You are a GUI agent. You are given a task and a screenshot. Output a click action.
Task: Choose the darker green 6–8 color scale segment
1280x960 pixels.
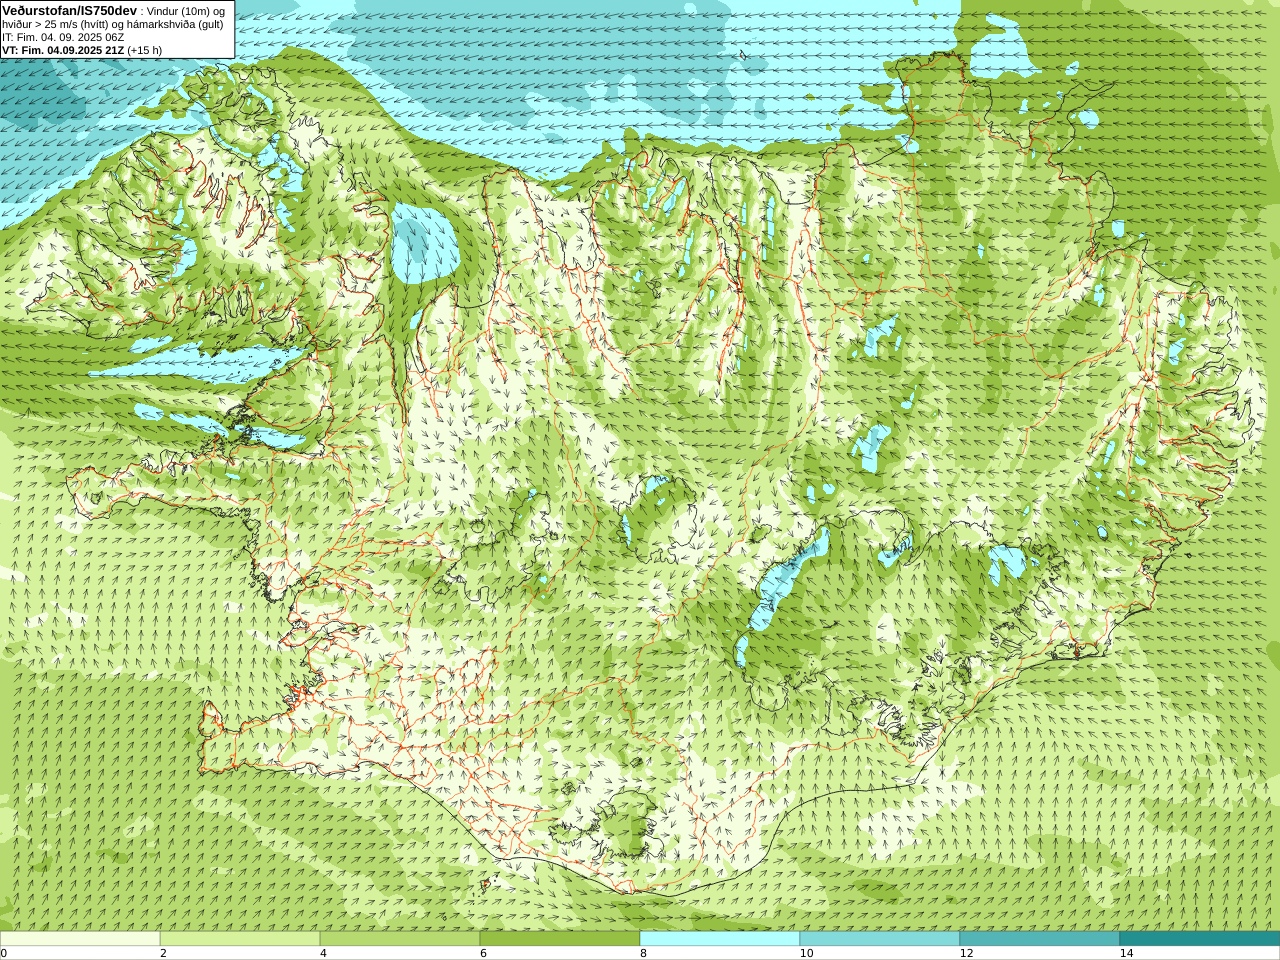[560, 939]
